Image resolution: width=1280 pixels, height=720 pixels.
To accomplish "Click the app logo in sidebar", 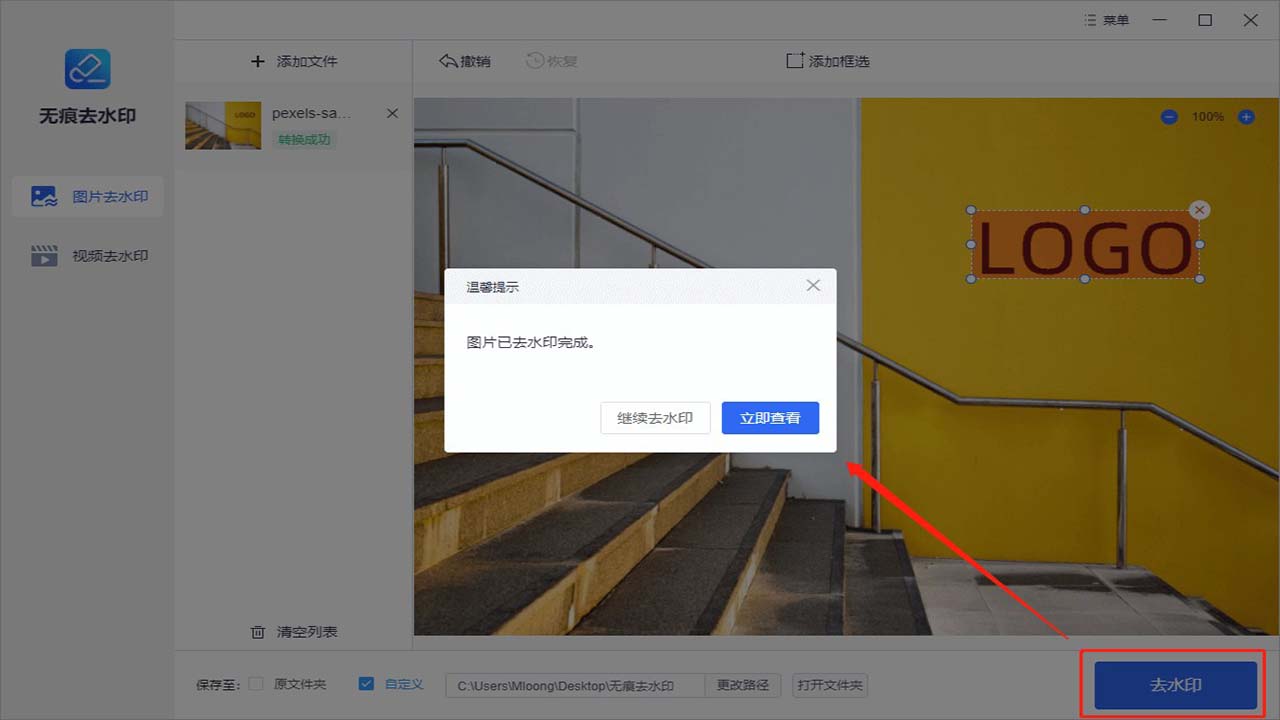I will tap(87, 68).
